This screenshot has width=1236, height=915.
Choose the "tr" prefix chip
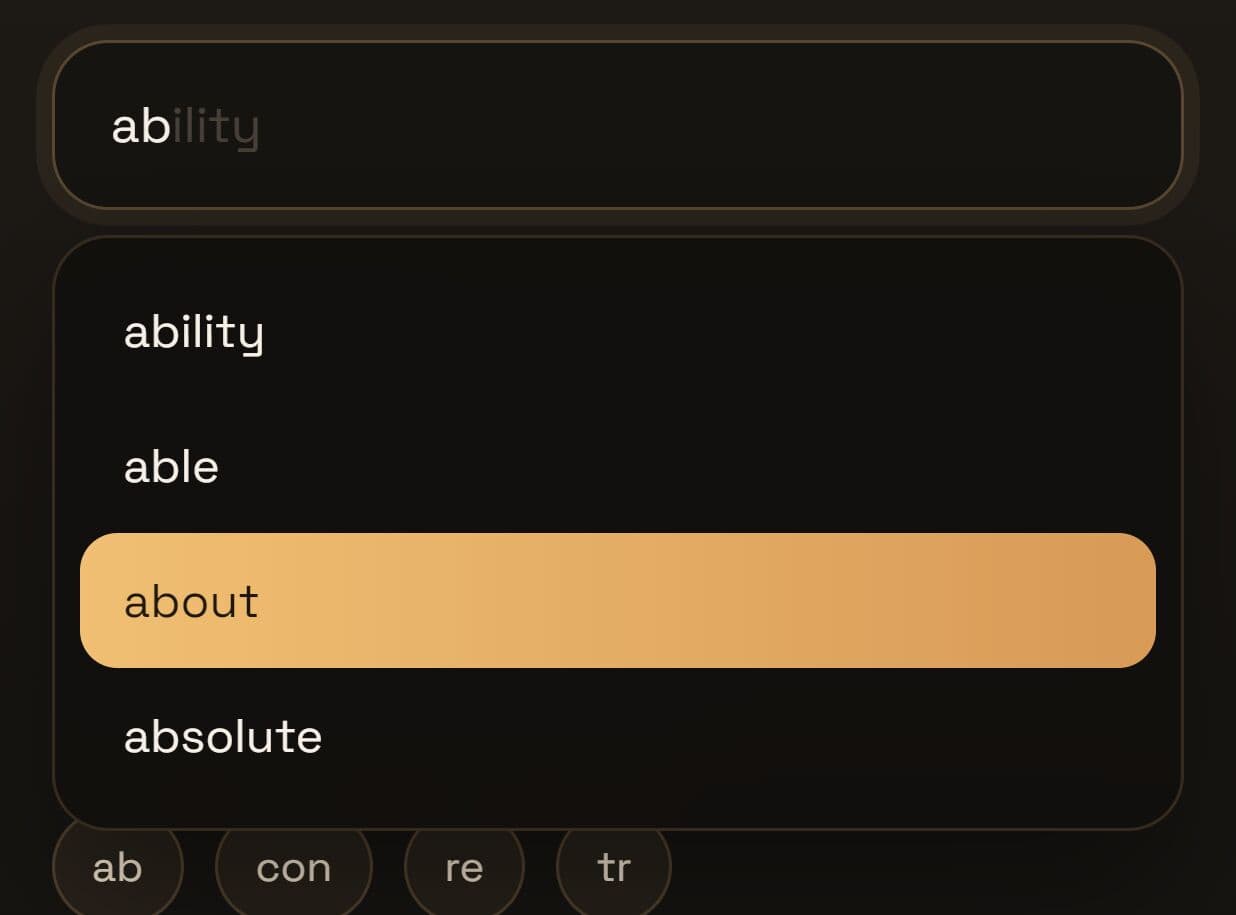pos(614,867)
